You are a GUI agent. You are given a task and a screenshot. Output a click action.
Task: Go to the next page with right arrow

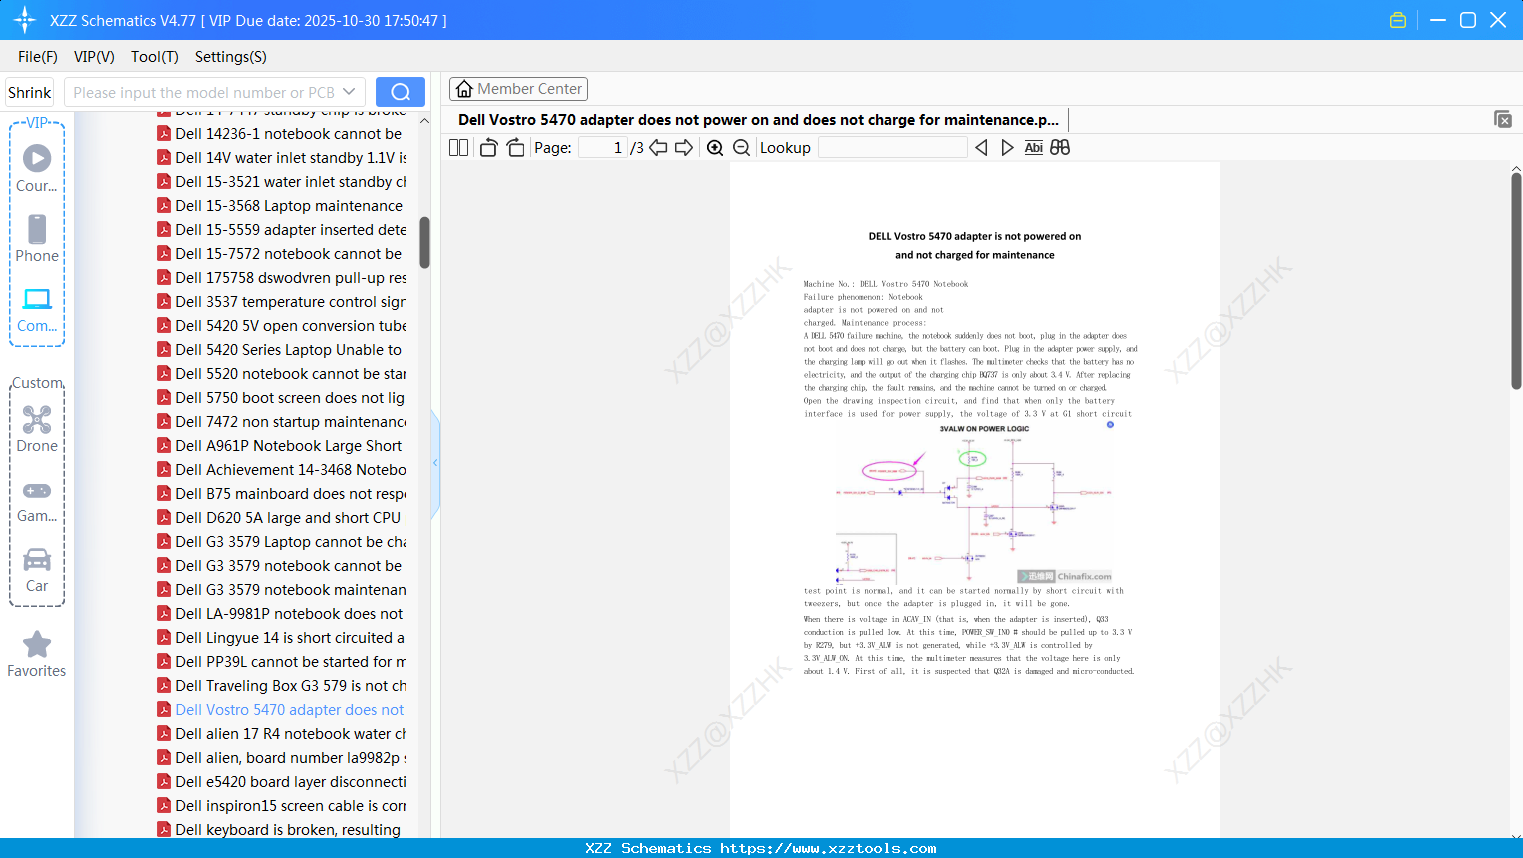(x=684, y=148)
